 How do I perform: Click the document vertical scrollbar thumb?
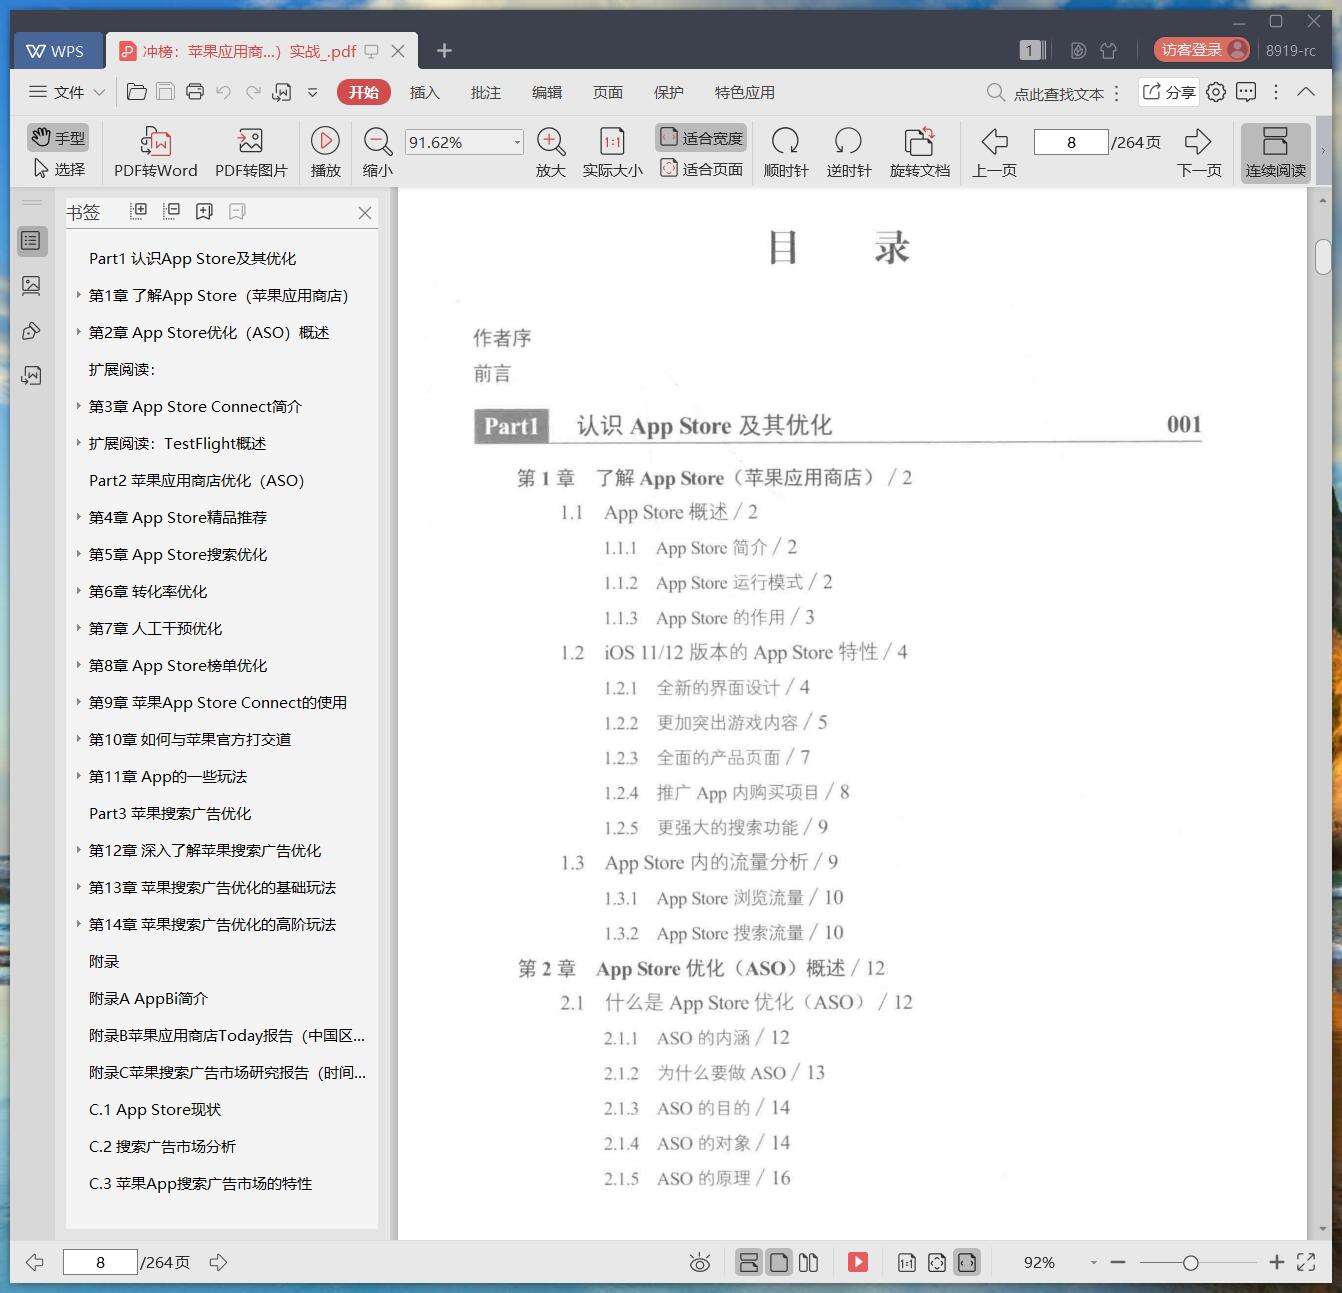1323,256
